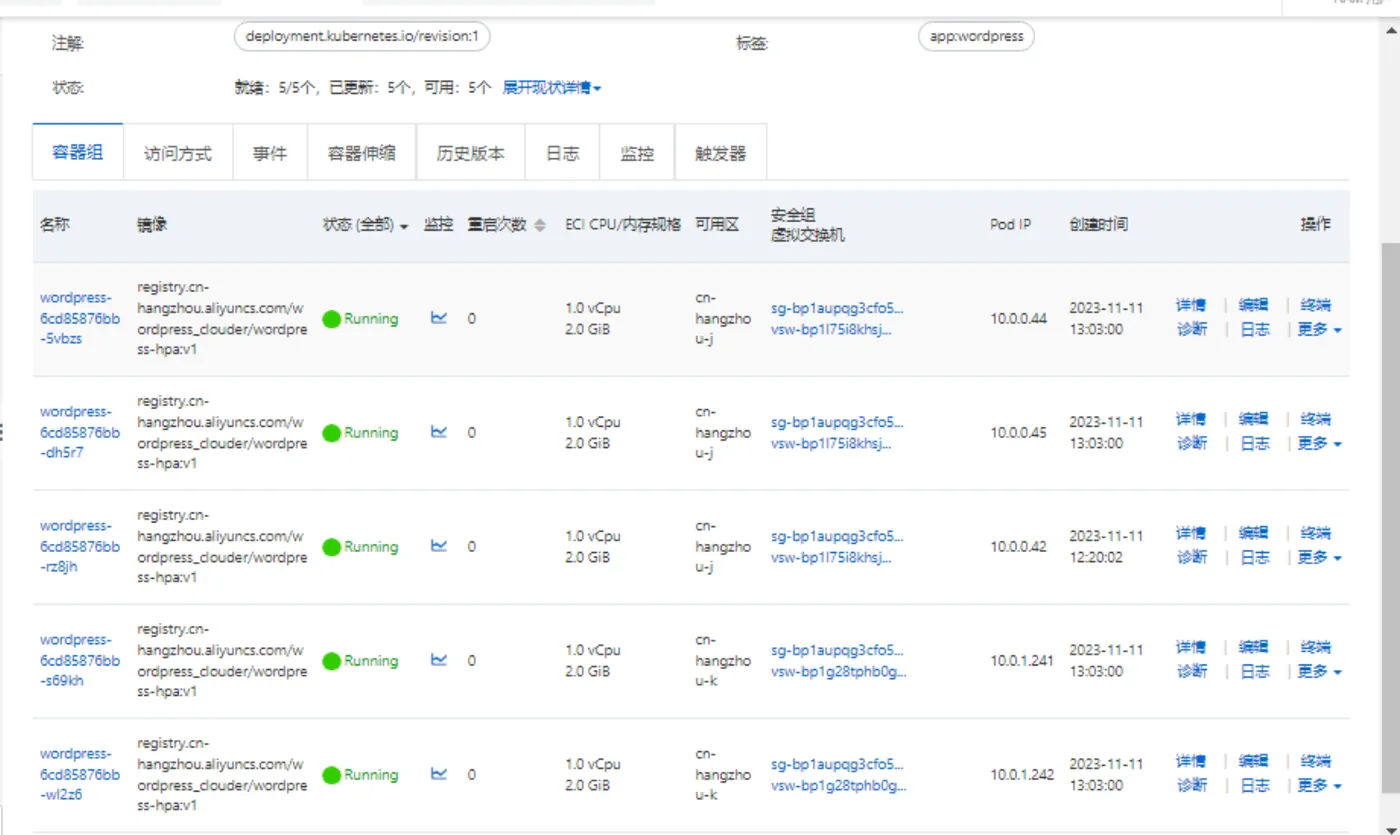Click the deployment.kubernetes.io/revision:1 annotation tag
The width and height of the screenshot is (1400, 835).
pyautogui.click(x=362, y=36)
